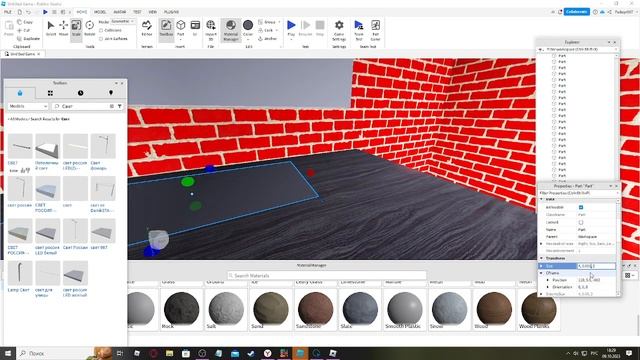Screen dimensions: 640x360
Task: Start Team Test
Action: [359, 29]
